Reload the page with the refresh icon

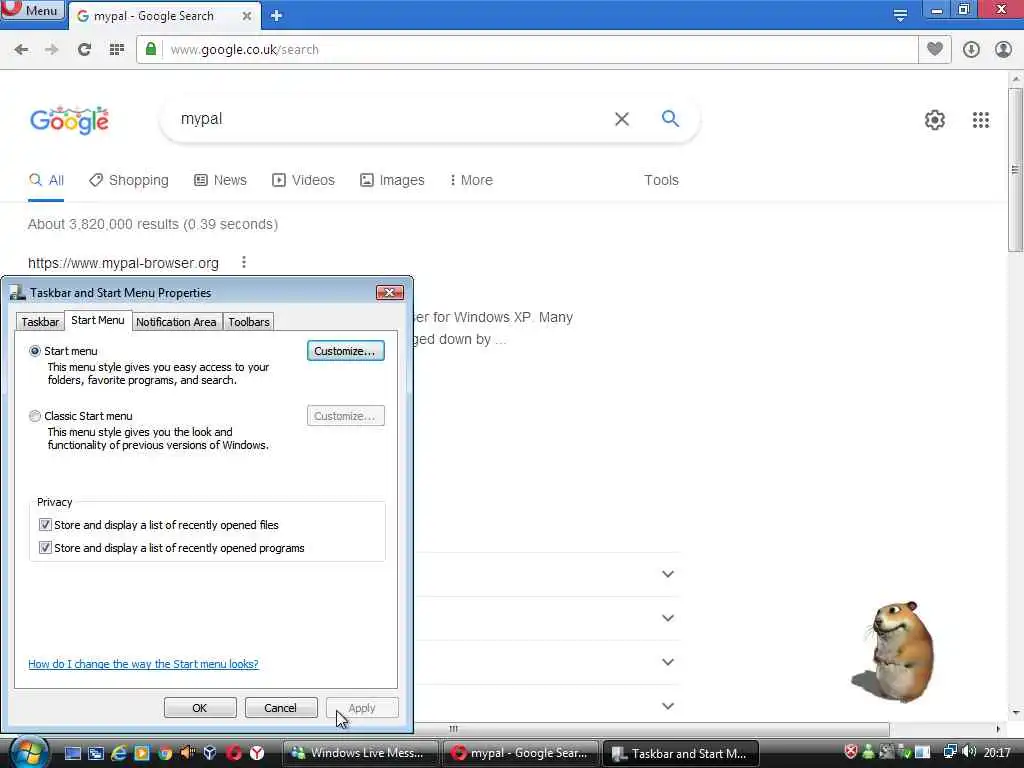(x=84, y=50)
